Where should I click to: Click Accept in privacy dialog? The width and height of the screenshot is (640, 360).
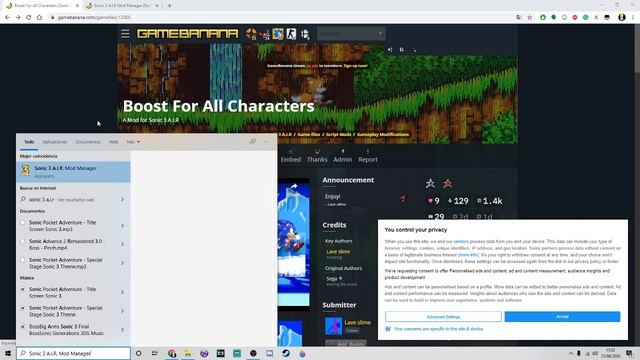point(562,317)
